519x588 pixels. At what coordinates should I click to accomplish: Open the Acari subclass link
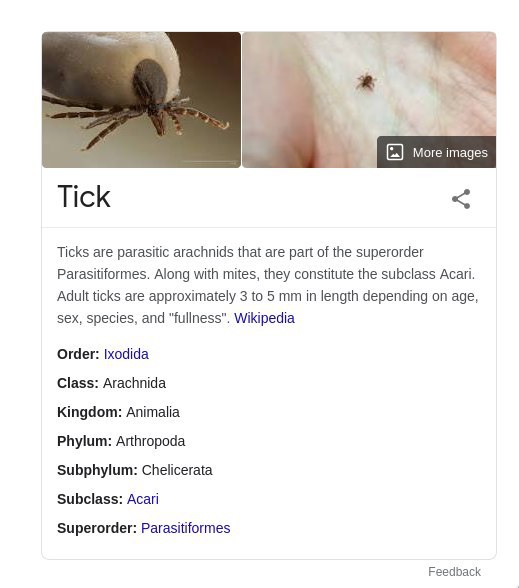[143, 500]
